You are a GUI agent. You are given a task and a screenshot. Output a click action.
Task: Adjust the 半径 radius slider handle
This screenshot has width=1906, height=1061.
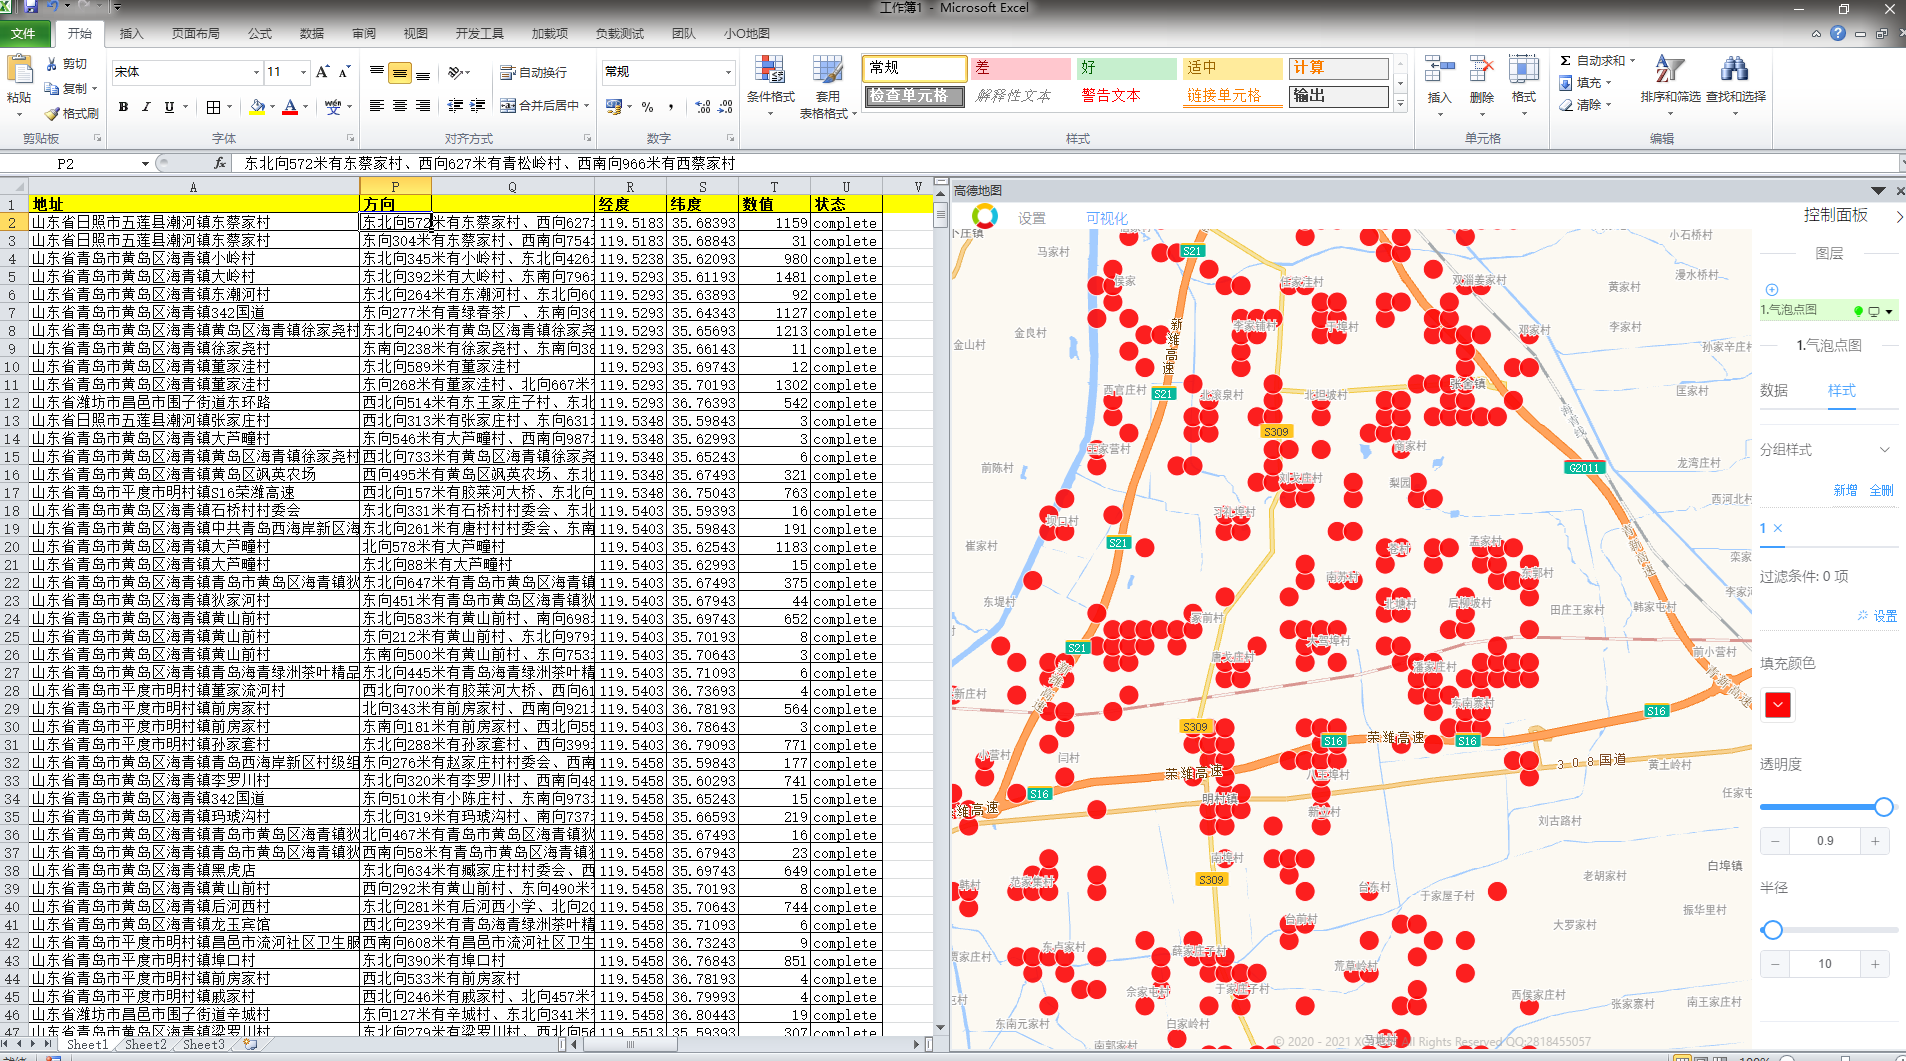tap(1773, 930)
